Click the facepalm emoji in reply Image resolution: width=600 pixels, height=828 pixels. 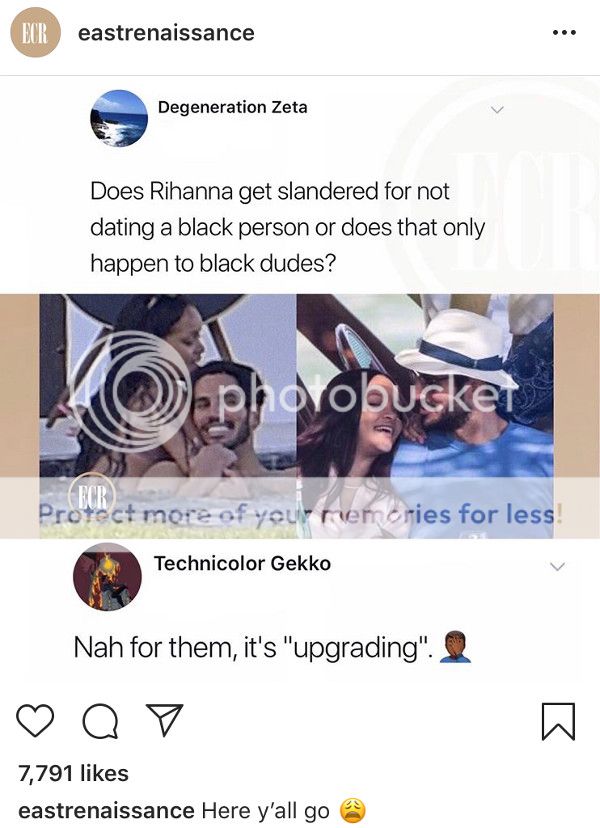click(x=455, y=646)
